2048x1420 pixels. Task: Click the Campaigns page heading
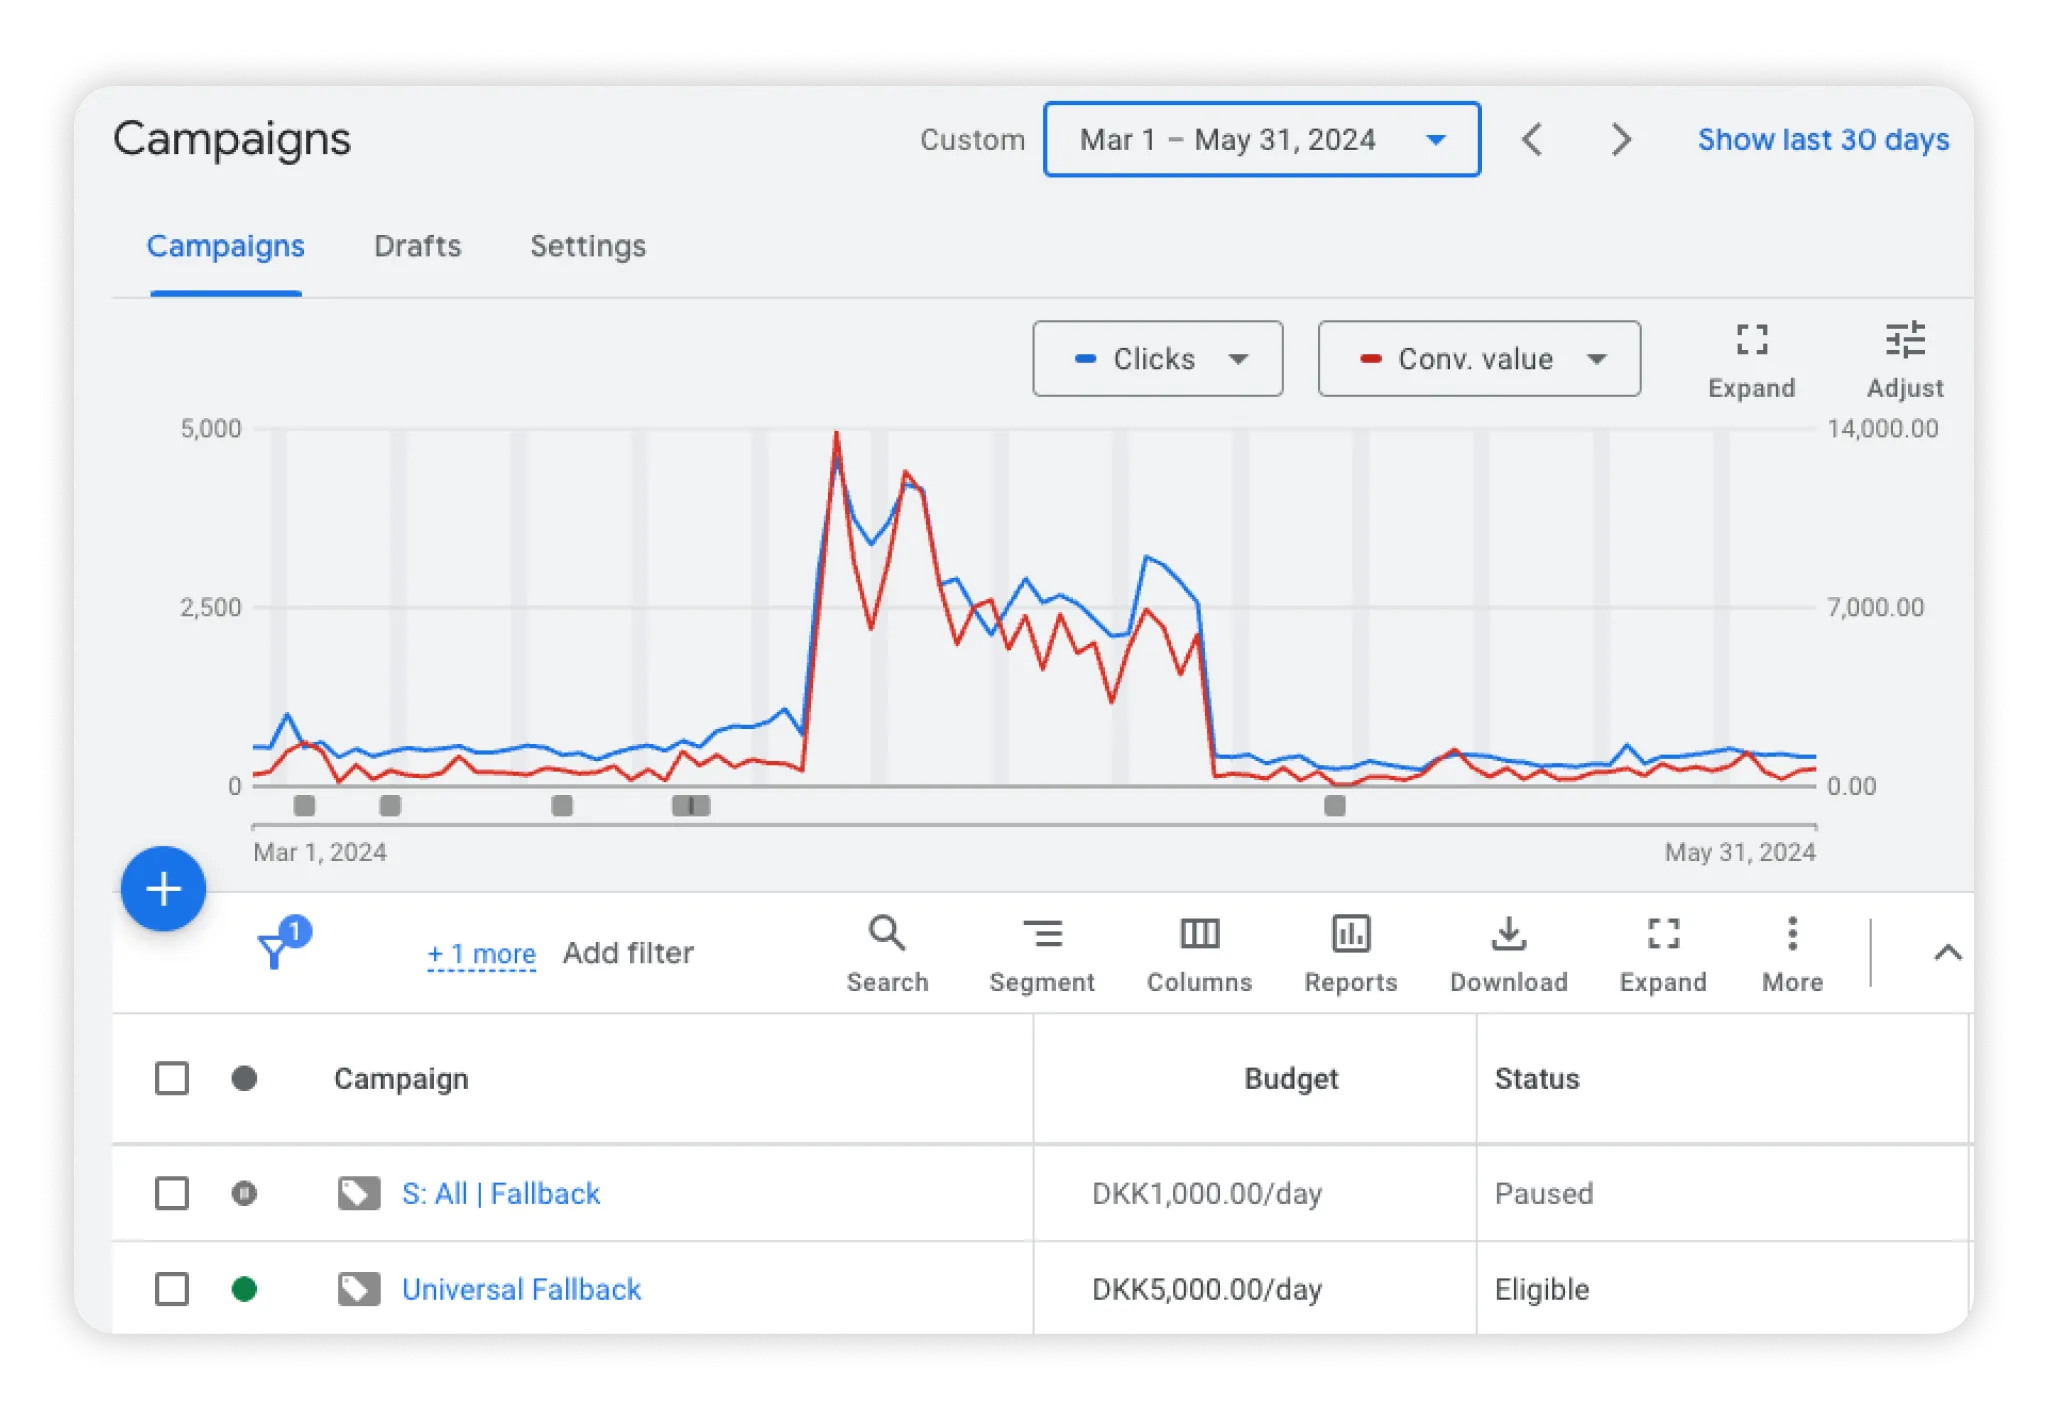coord(232,139)
